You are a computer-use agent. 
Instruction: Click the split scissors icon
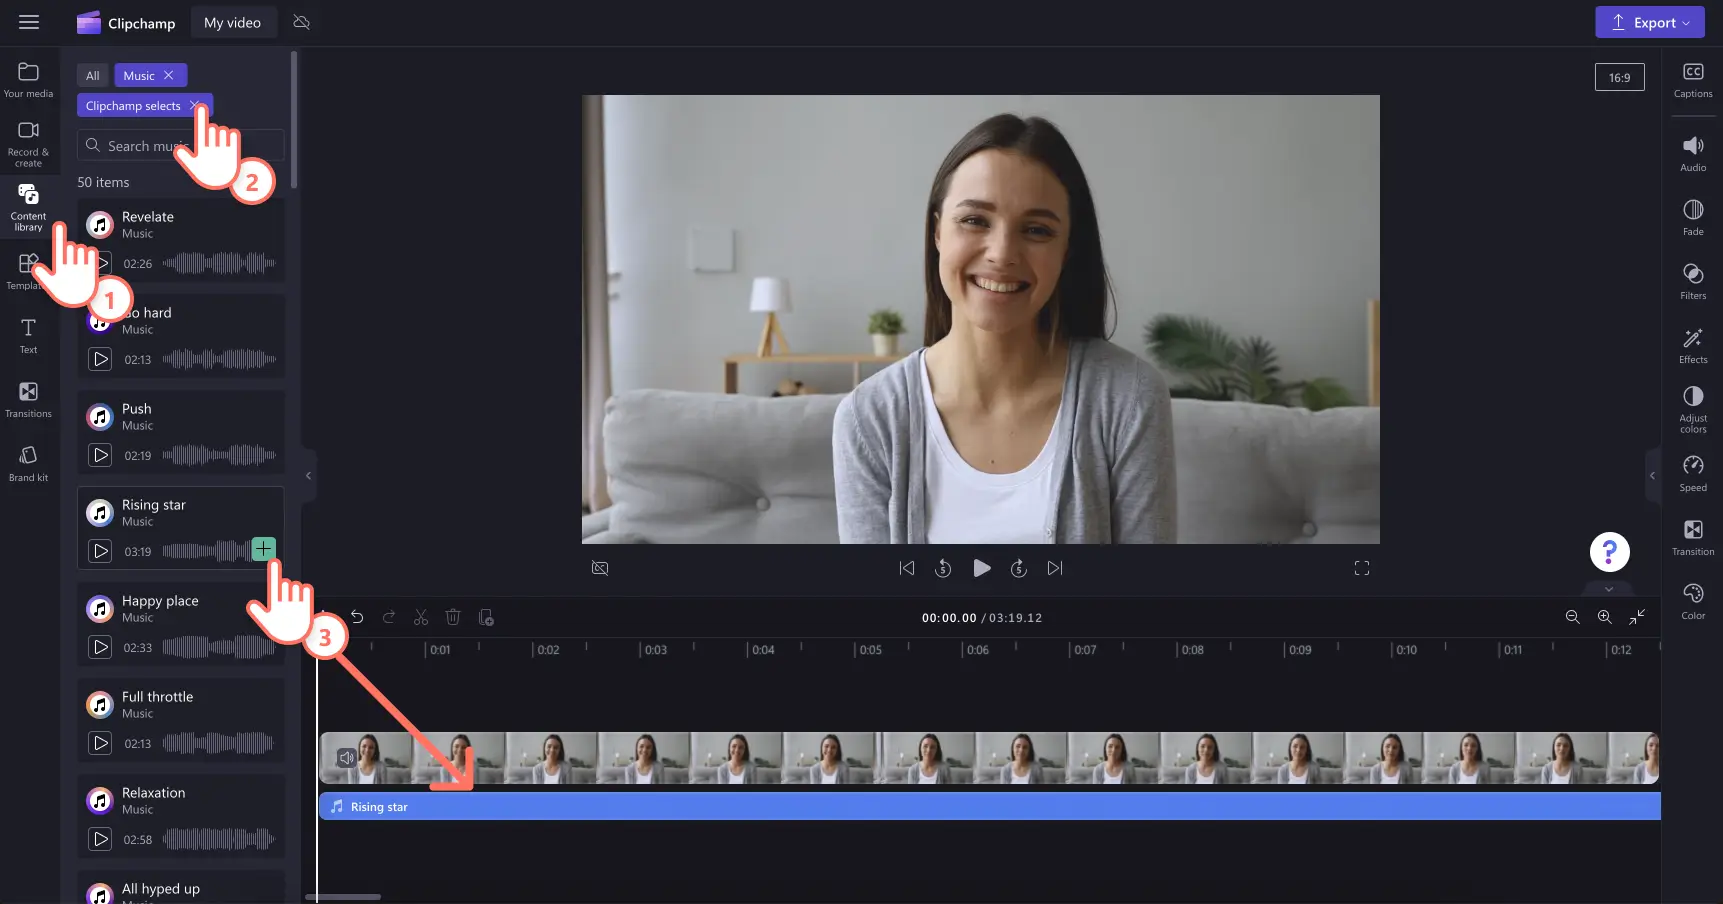pos(421,617)
